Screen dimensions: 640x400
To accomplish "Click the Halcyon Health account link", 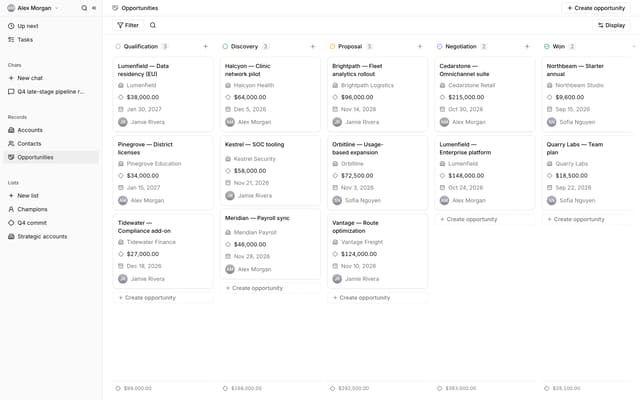I will pos(253,85).
